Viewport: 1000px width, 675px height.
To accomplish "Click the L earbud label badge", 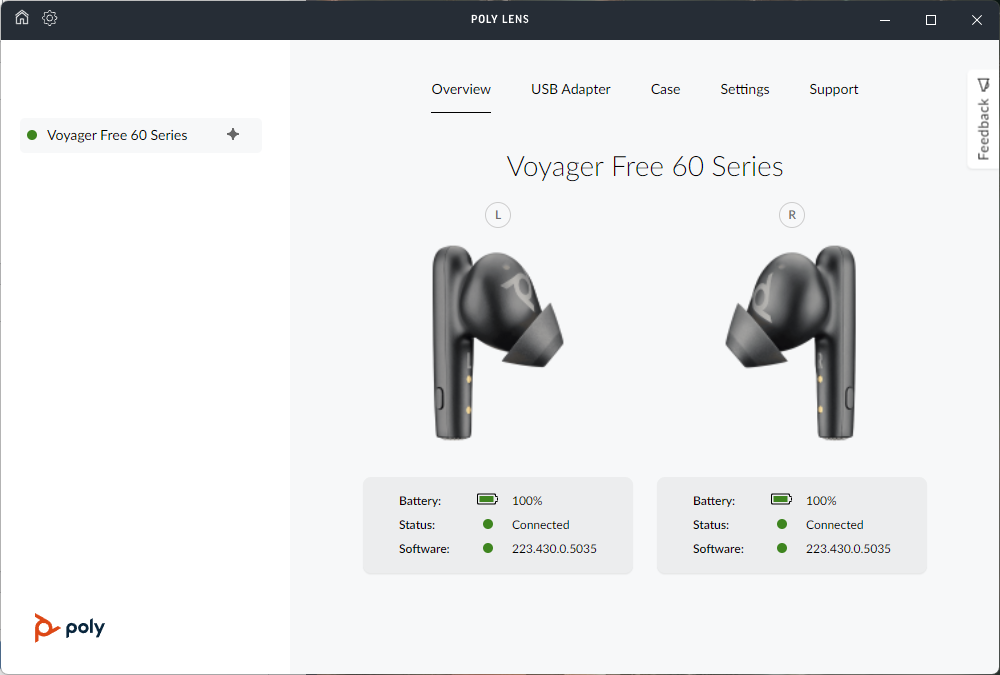I will pos(498,215).
